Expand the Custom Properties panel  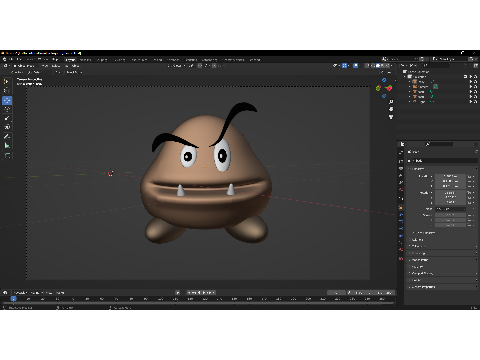[x=423, y=287]
